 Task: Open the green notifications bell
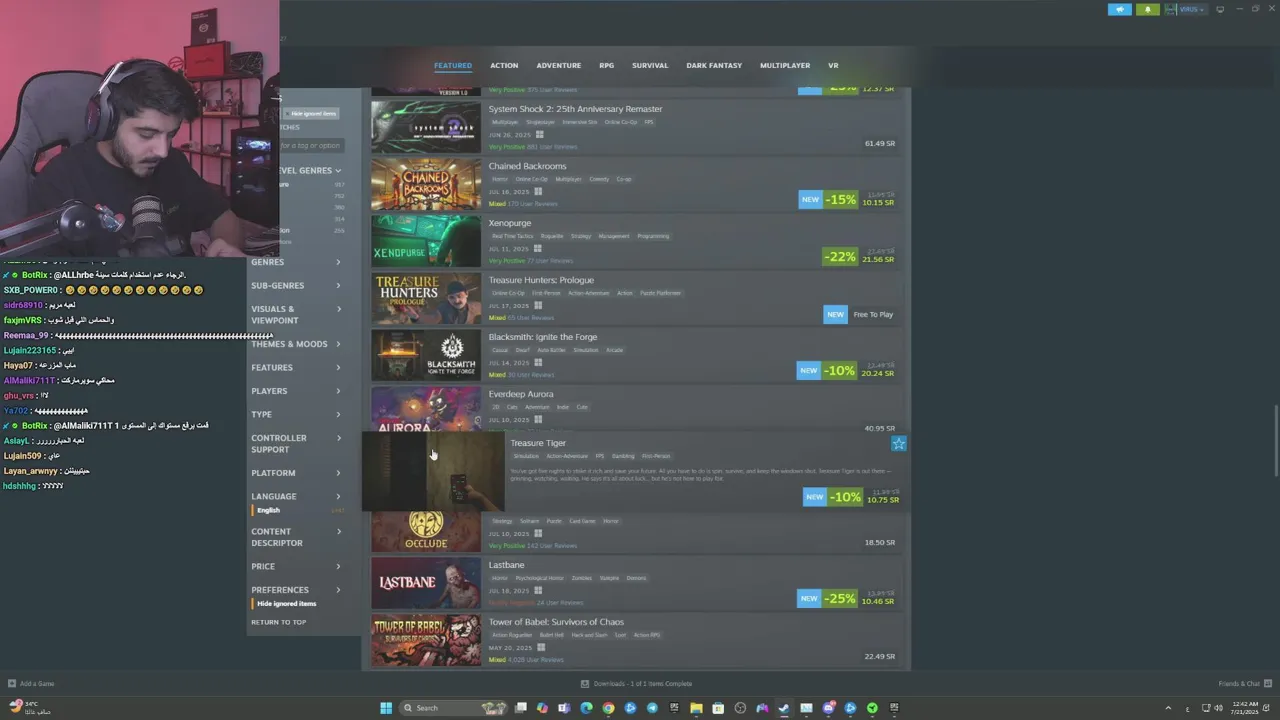(1147, 9)
